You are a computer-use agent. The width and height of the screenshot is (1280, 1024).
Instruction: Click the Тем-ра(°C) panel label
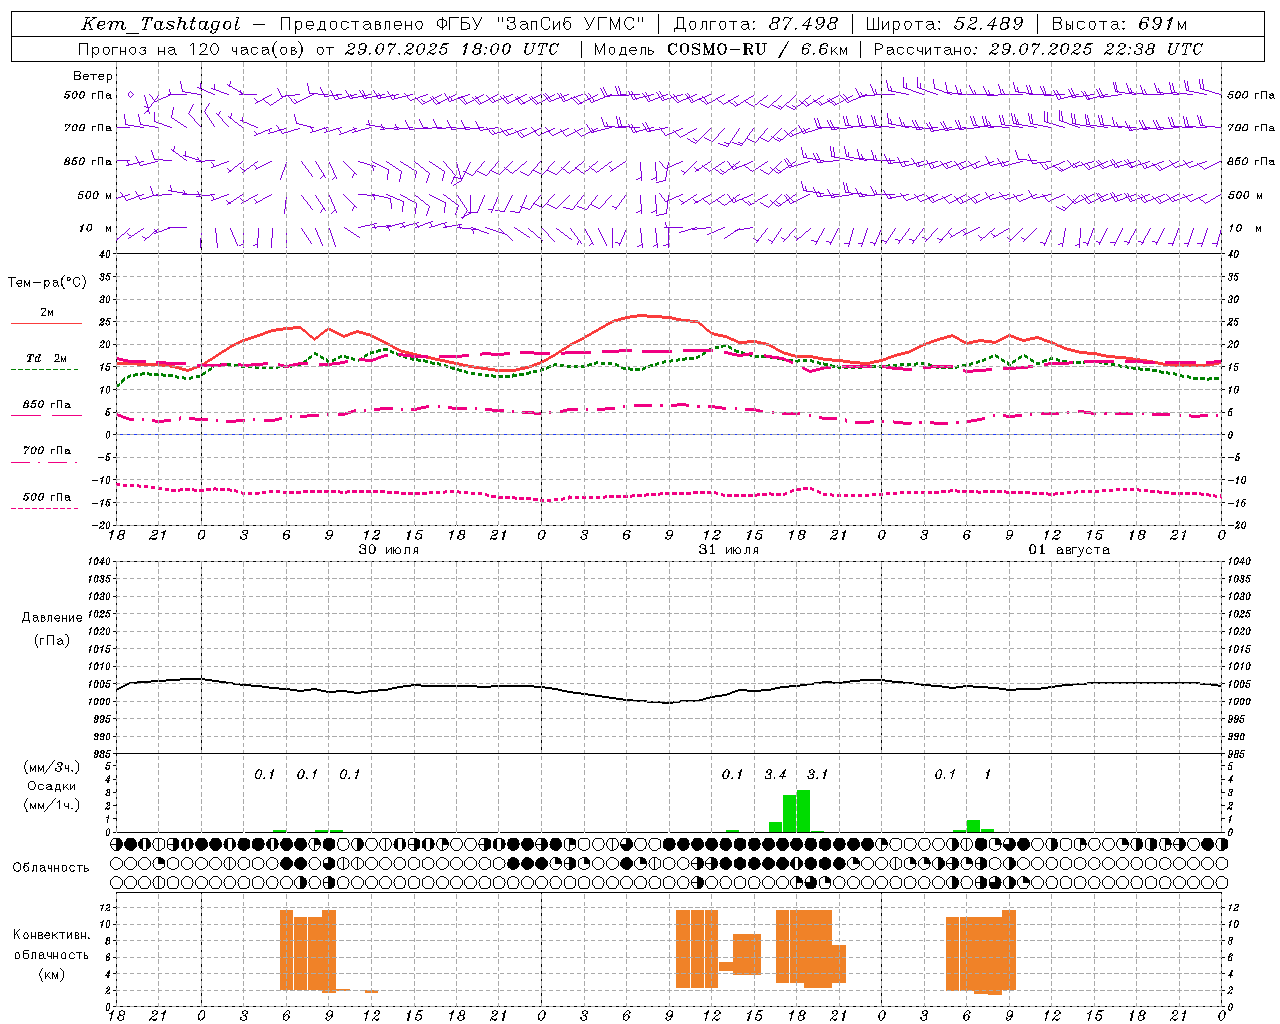[x=47, y=283]
